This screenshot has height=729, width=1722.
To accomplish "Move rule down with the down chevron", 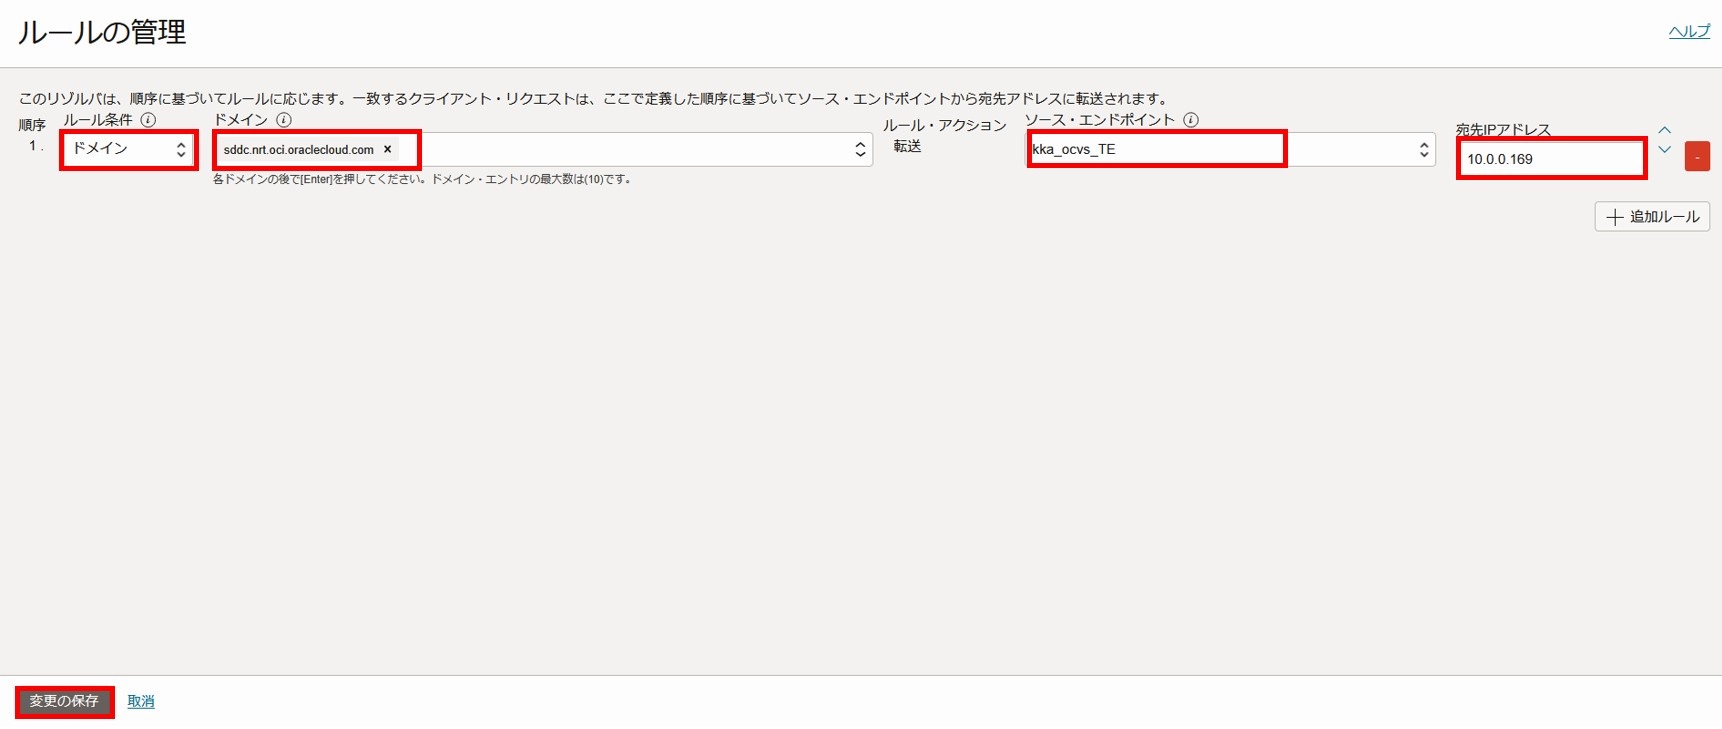I will coord(1664,150).
